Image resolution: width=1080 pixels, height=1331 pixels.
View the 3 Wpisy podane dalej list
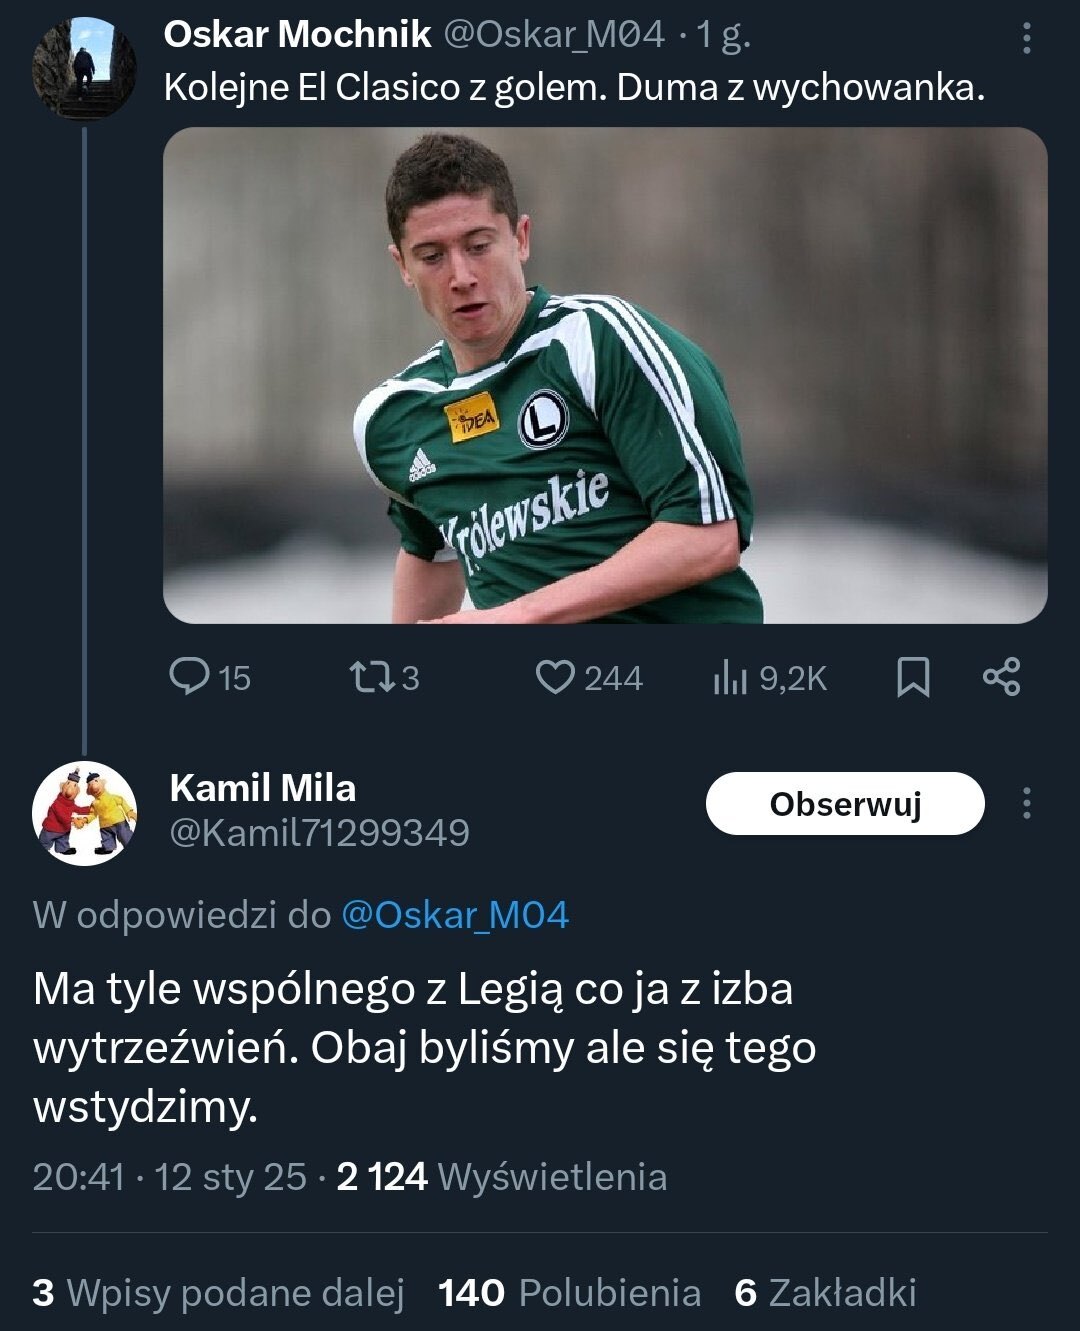(x=218, y=1292)
